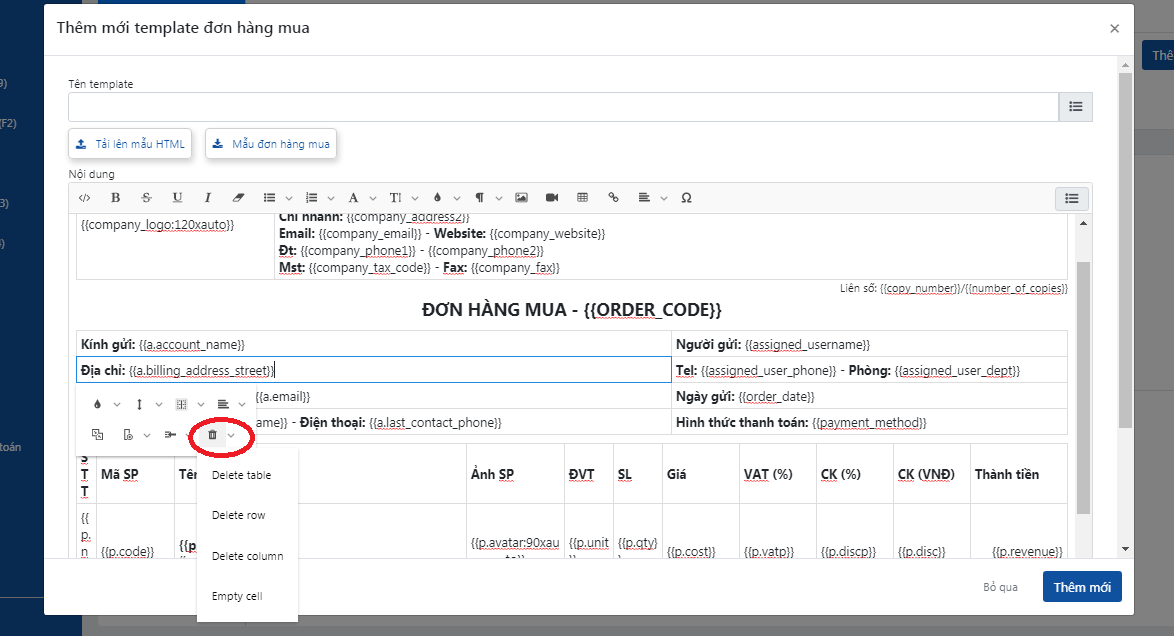Open the special characters Omega icon

click(x=686, y=198)
